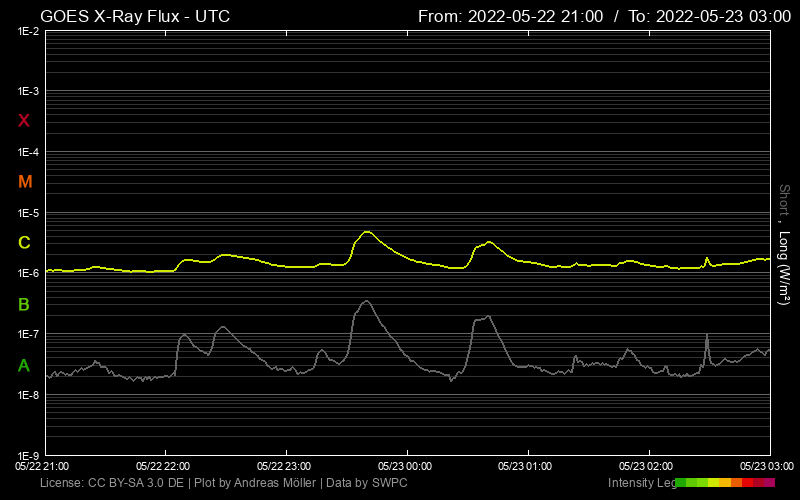Select the orange M flare class label

point(25,182)
